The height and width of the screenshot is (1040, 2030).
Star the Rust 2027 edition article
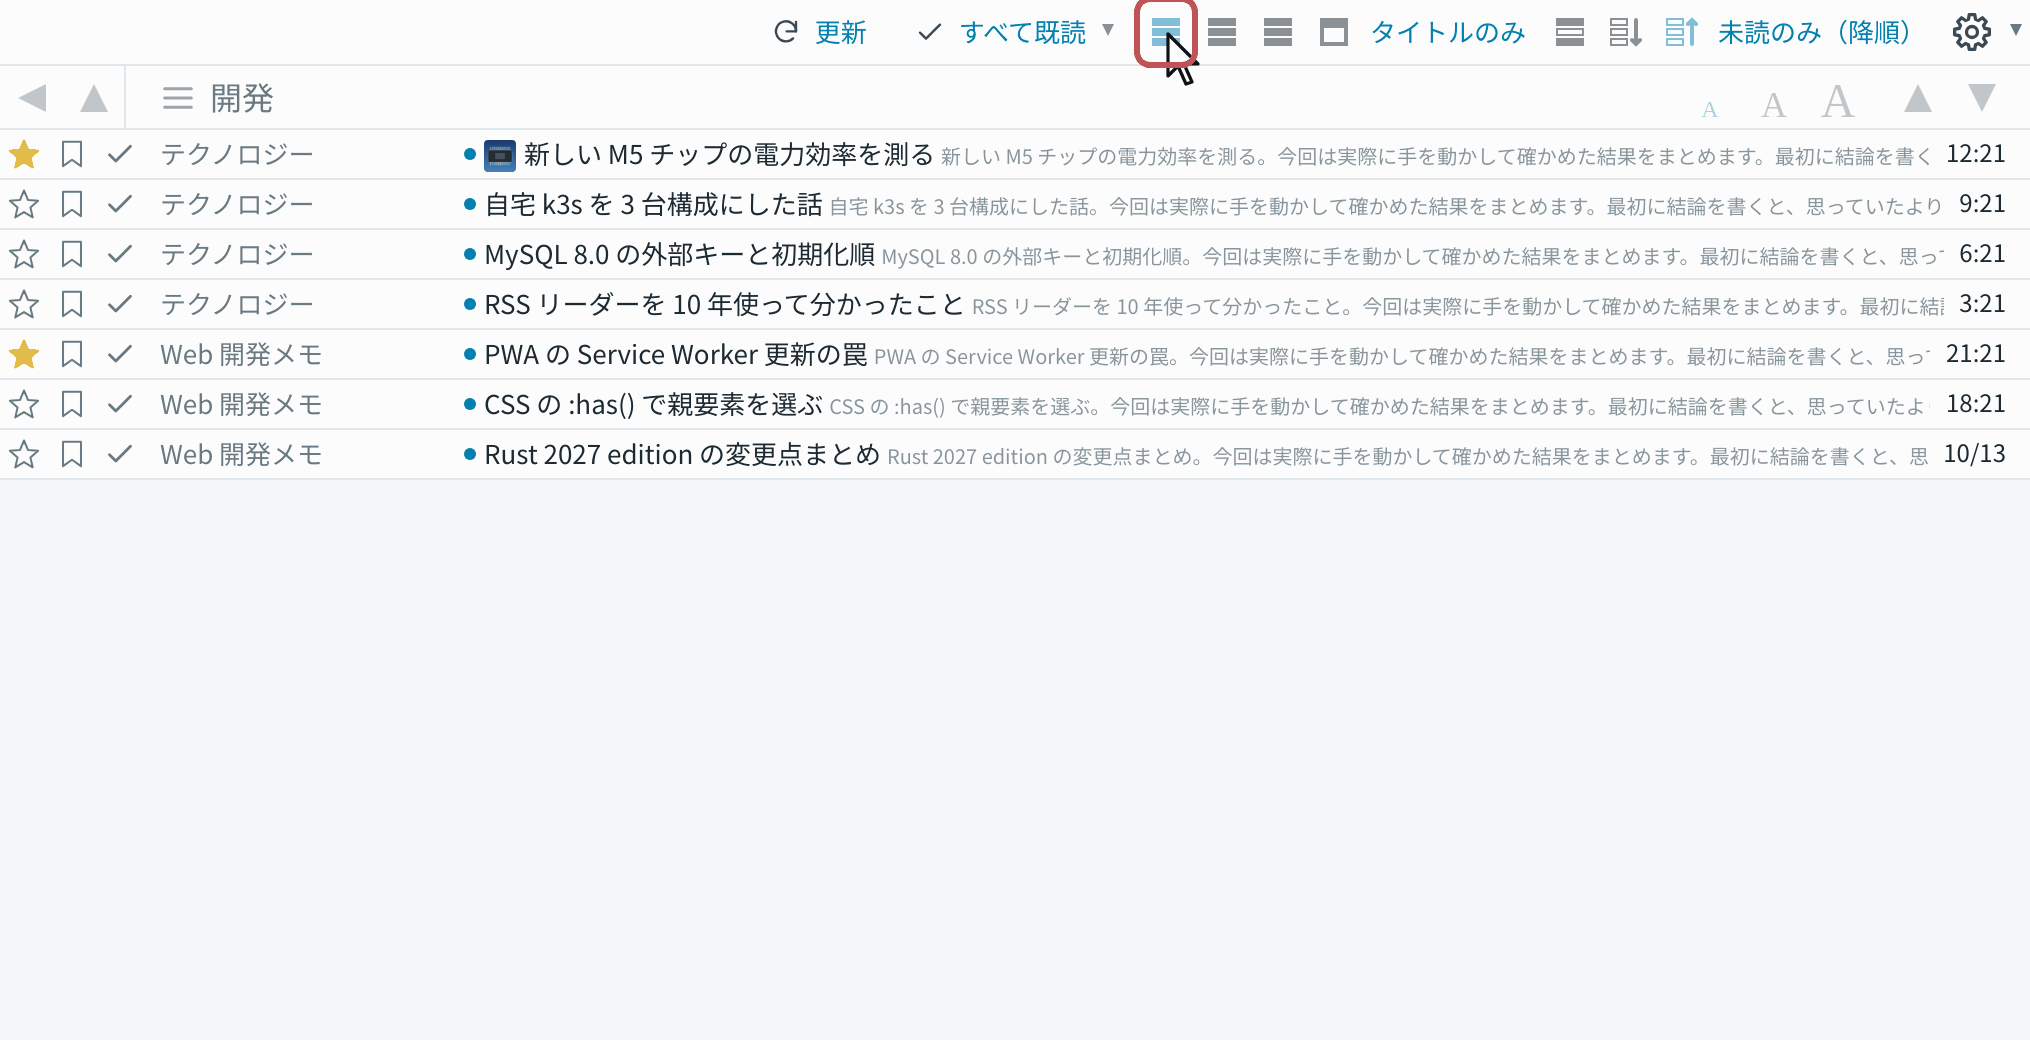click(24, 454)
